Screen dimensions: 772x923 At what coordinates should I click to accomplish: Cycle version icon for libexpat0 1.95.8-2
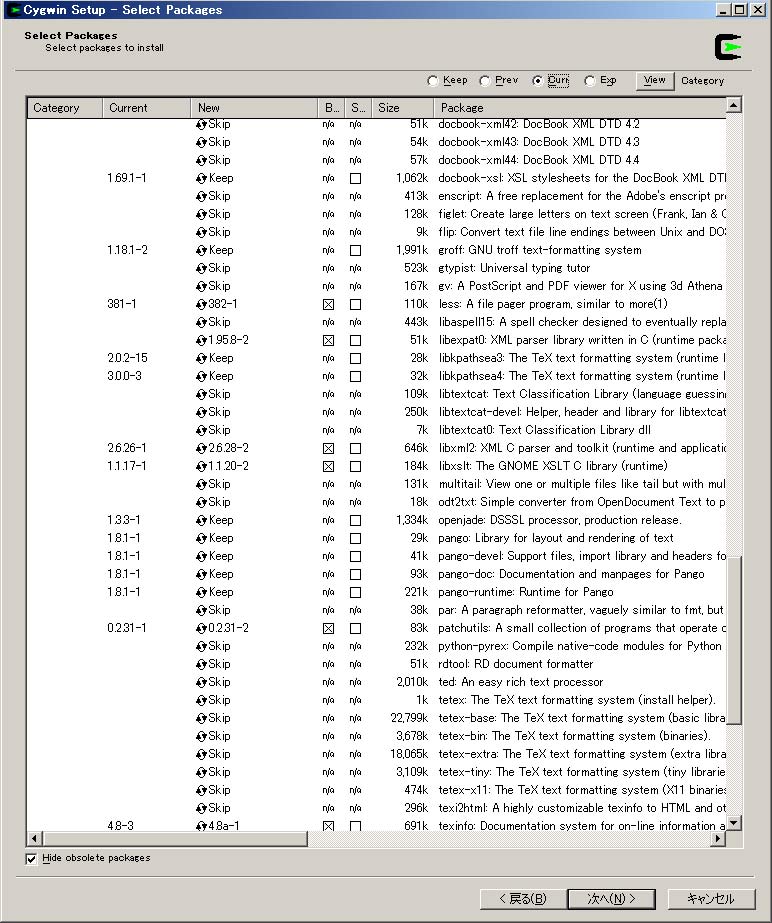coord(201,340)
